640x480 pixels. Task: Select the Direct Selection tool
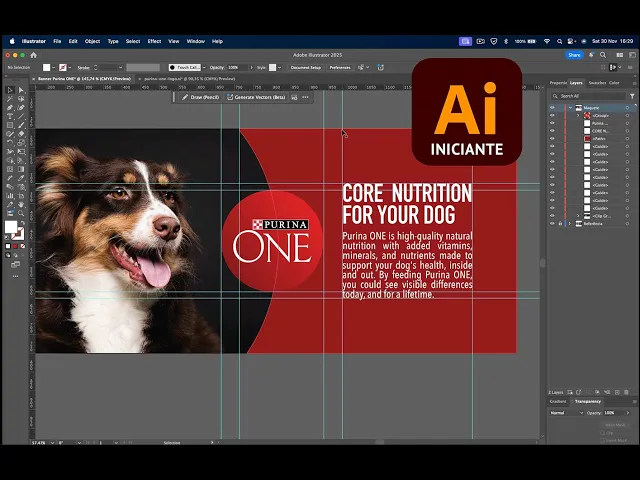click(21, 90)
